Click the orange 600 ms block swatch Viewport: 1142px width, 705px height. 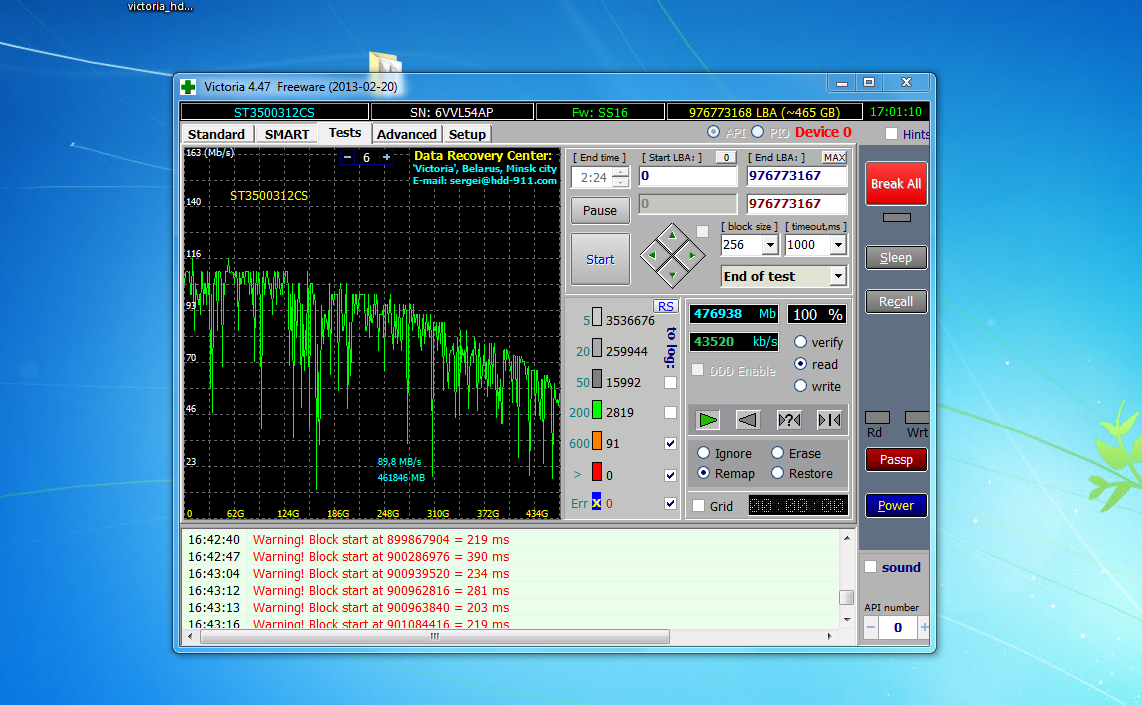(x=596, y=441)
